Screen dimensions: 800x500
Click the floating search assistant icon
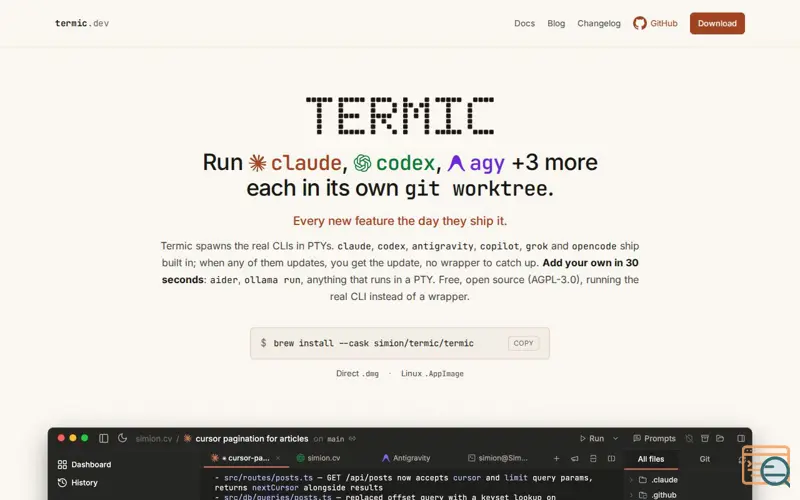(766, 466)
